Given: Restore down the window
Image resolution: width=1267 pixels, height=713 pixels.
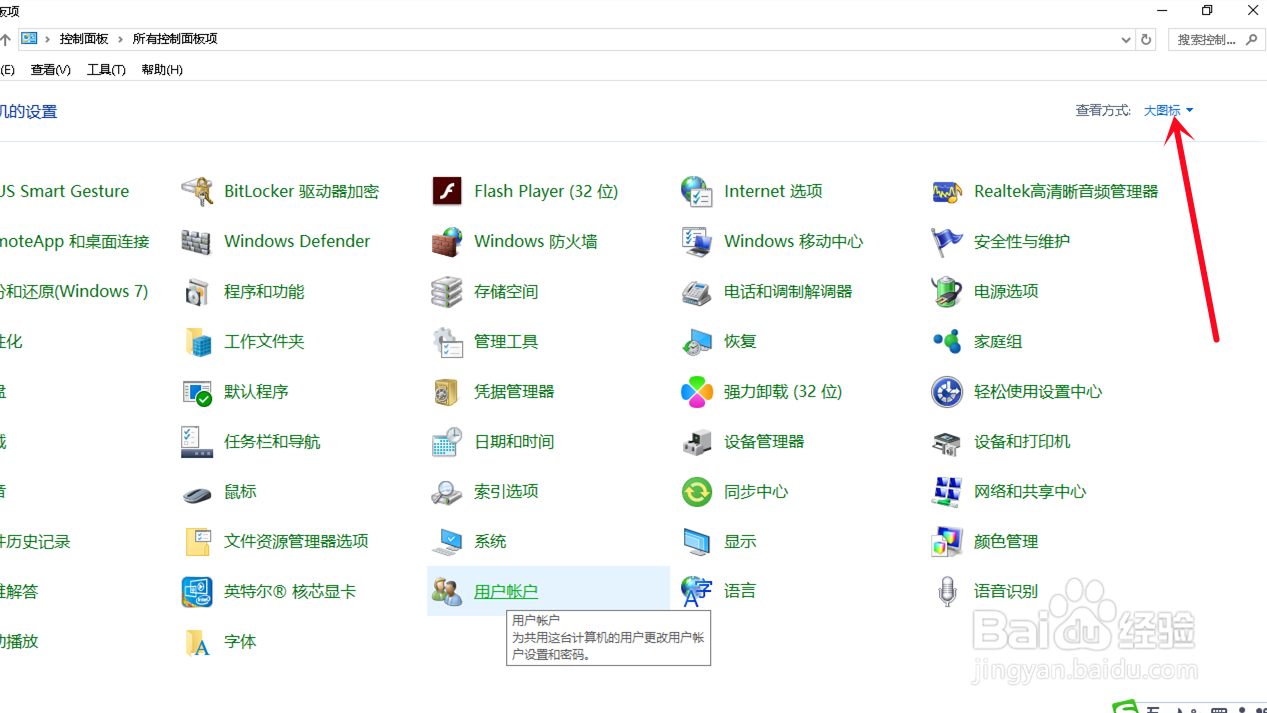Looking at the screenshot, I should click(x=1207, y=10).
